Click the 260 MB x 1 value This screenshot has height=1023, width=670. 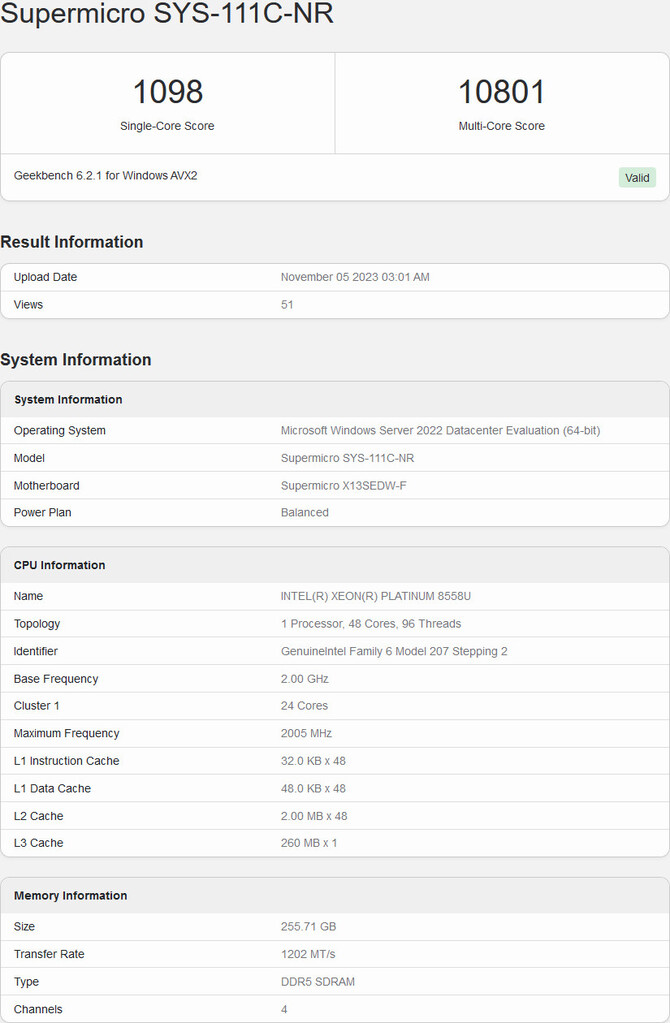[309, 843]
